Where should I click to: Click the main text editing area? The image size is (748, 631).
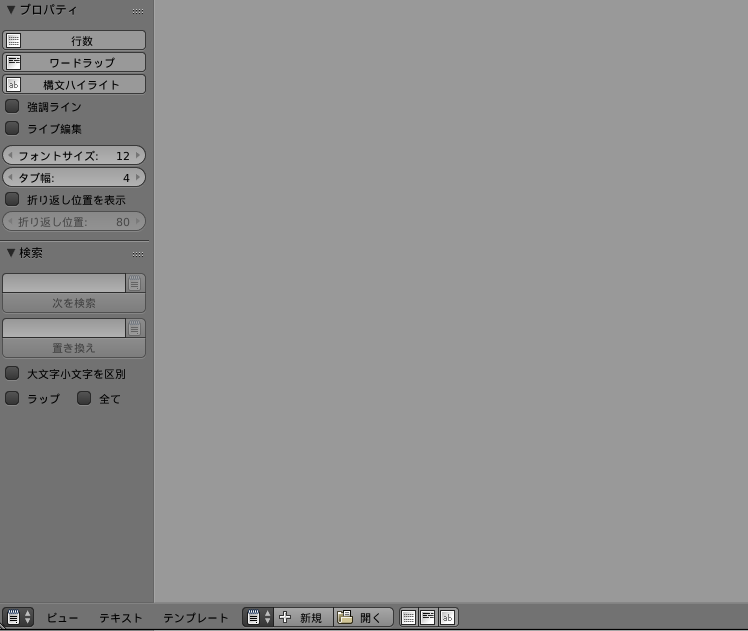[451, 300]
